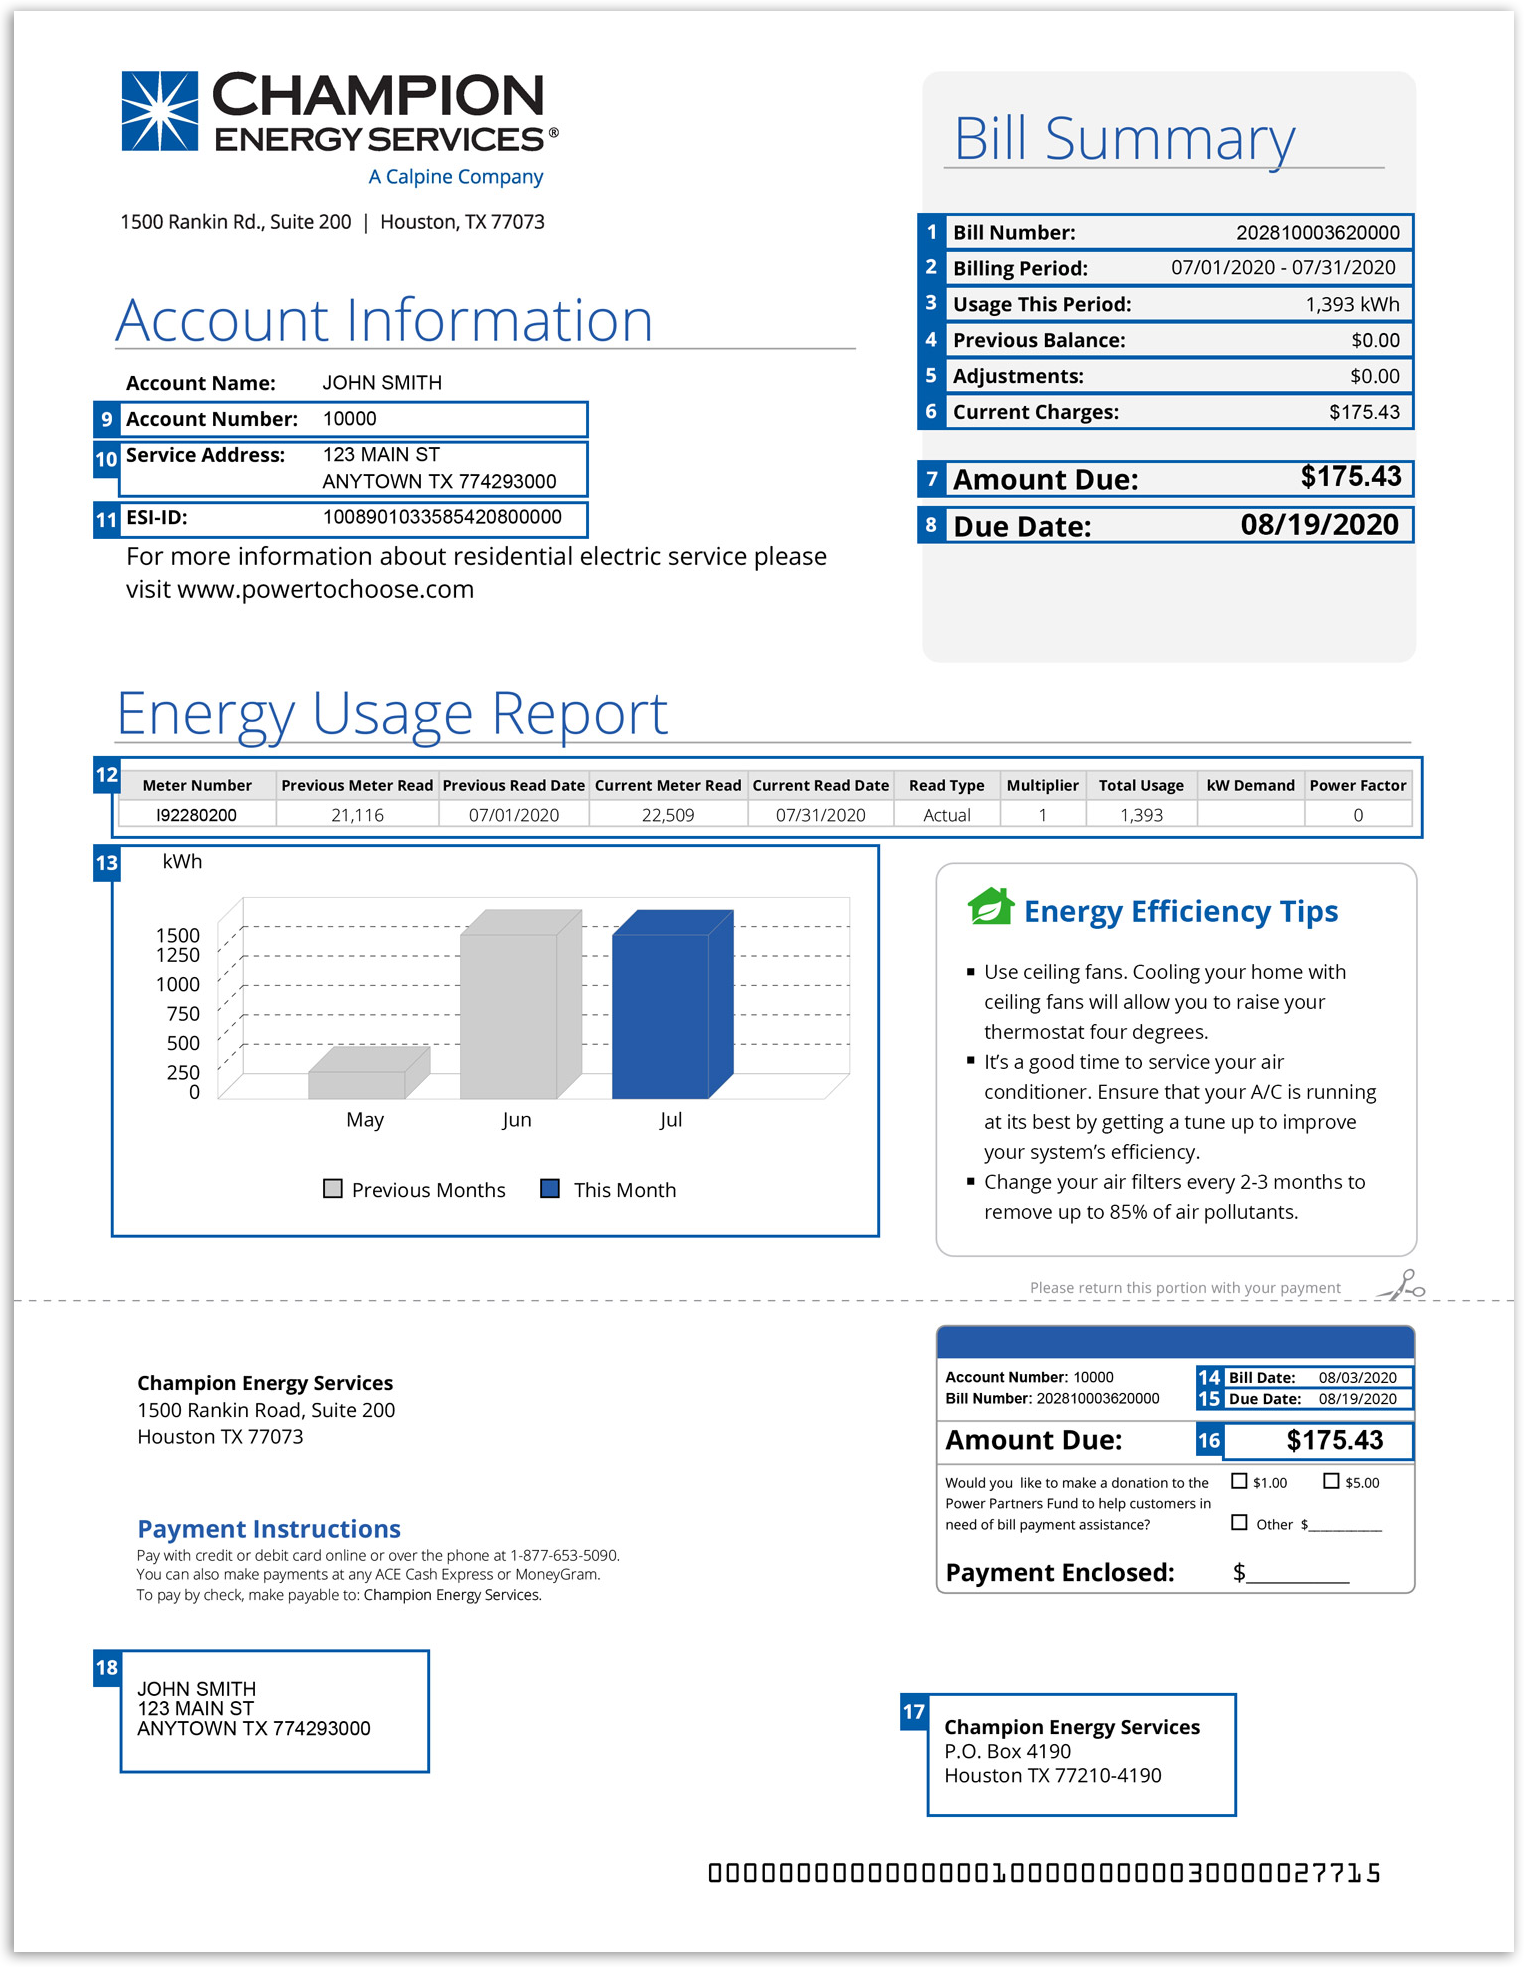Viewport: 1526px width, 1967px height.
Task: Click Current Charges $175.43 value
Action: coord(1364,412)
